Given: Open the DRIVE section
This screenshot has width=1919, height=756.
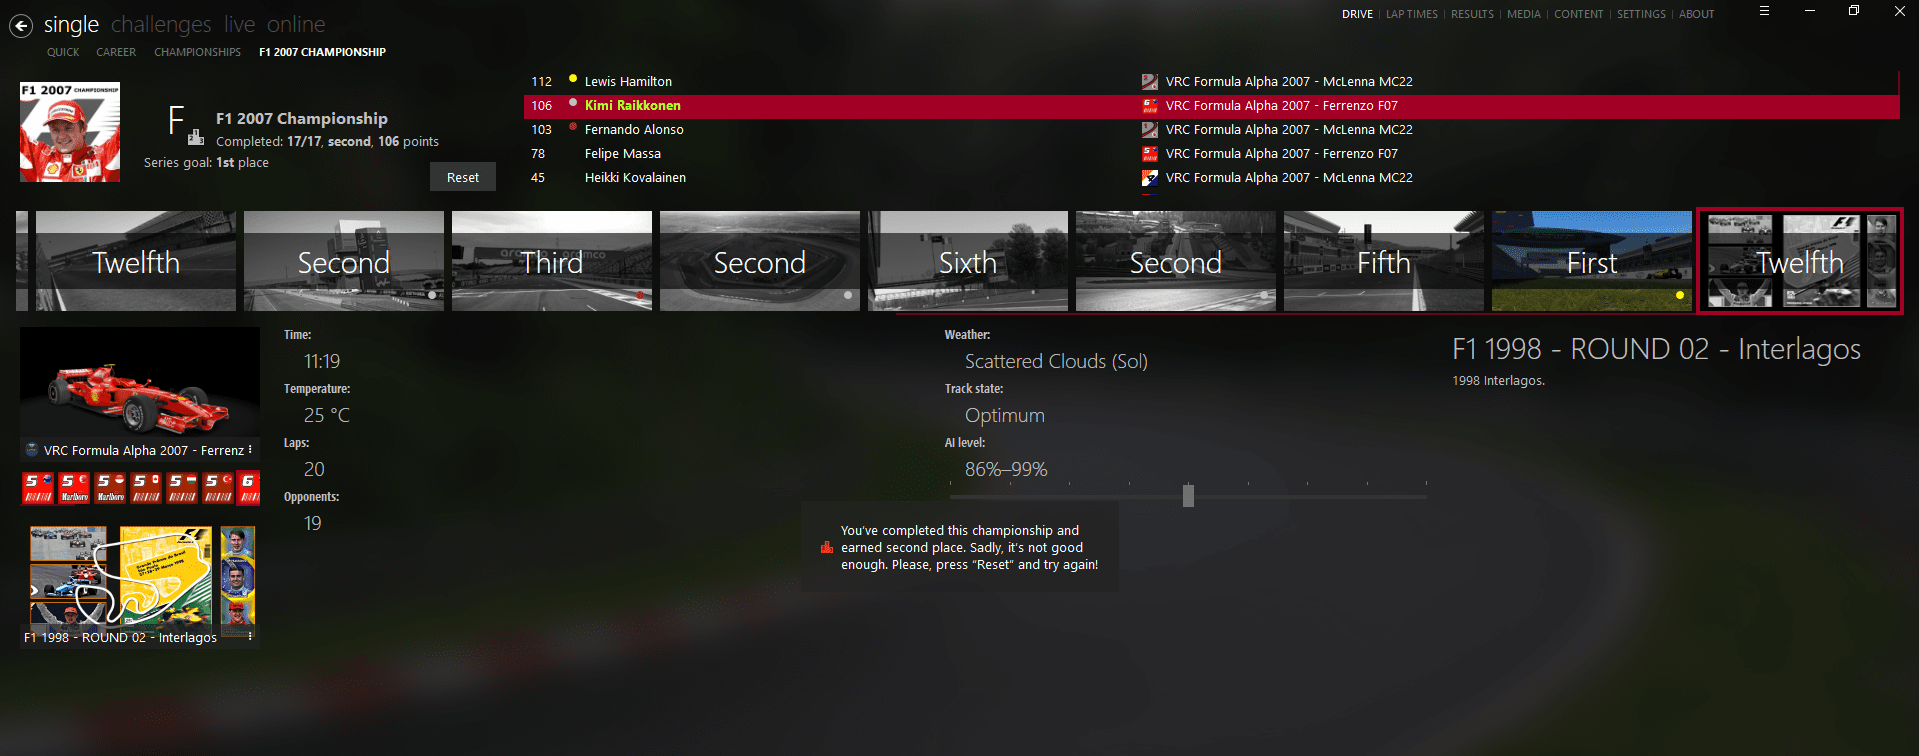Looking at the screenshot, I should [1357, 14].
